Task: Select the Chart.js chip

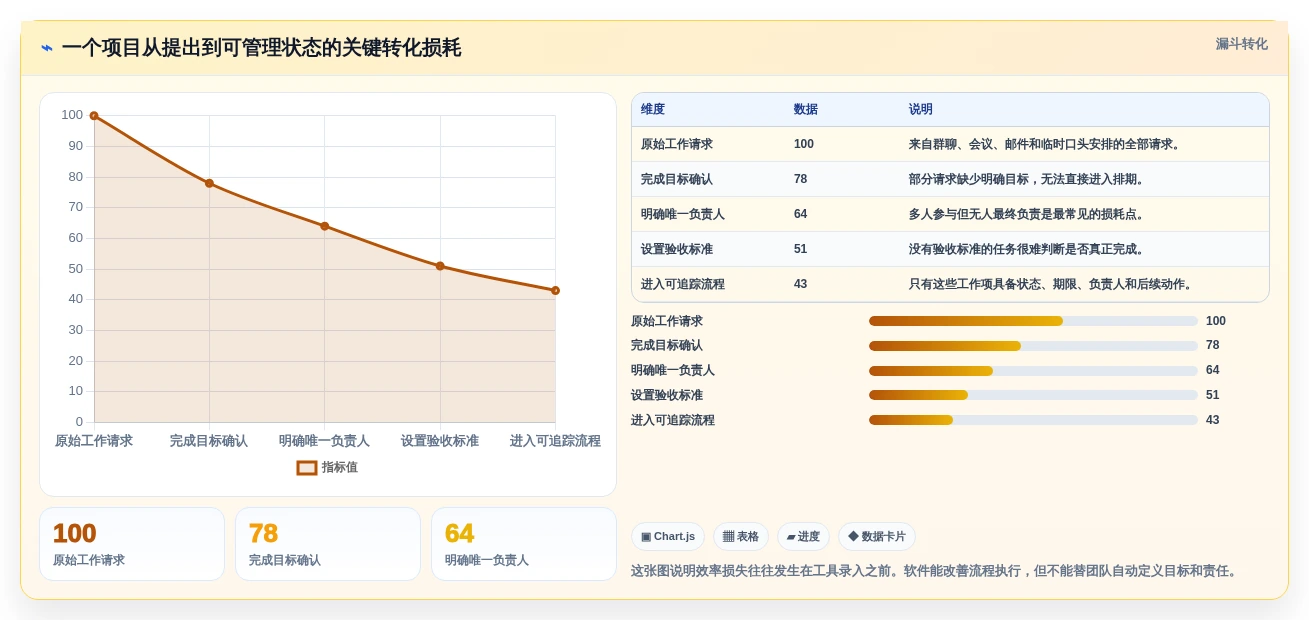Action: (x=667, y=536)
